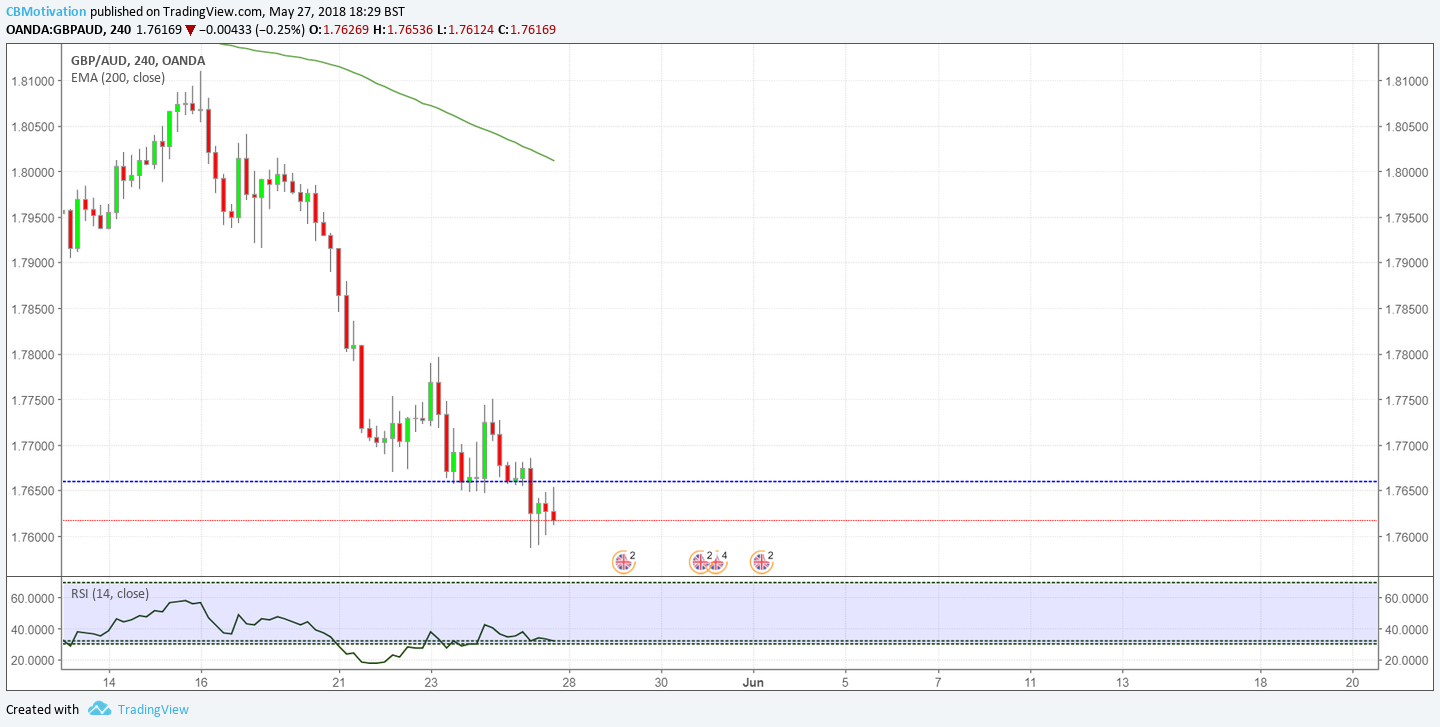The height and width of the screenshot is (727, 1440).
Task: Open the UK event icon between dates 28 and 30
Action: pyautogui.click(x=623, y=562)
